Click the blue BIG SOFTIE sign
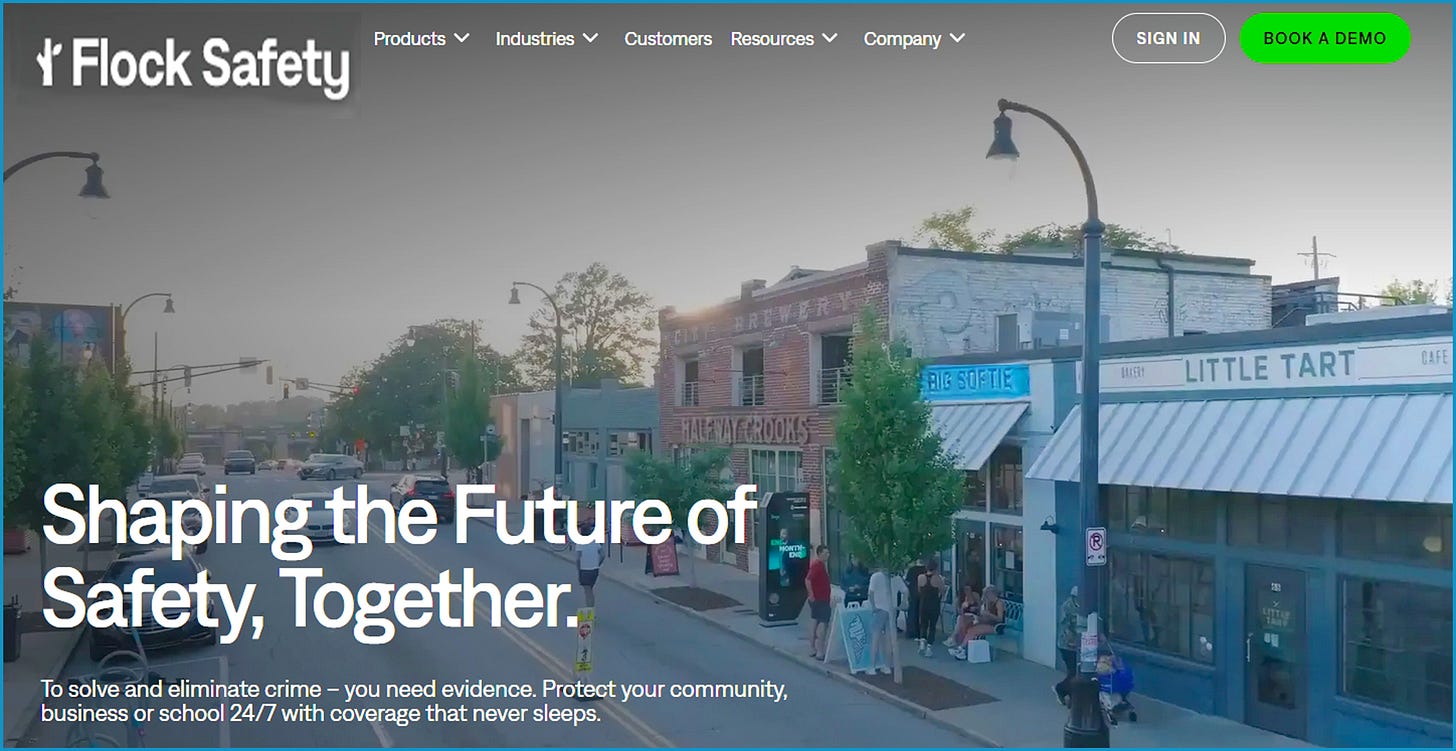The width and height of the screenshot is (1456, 751). coord(975,381)
